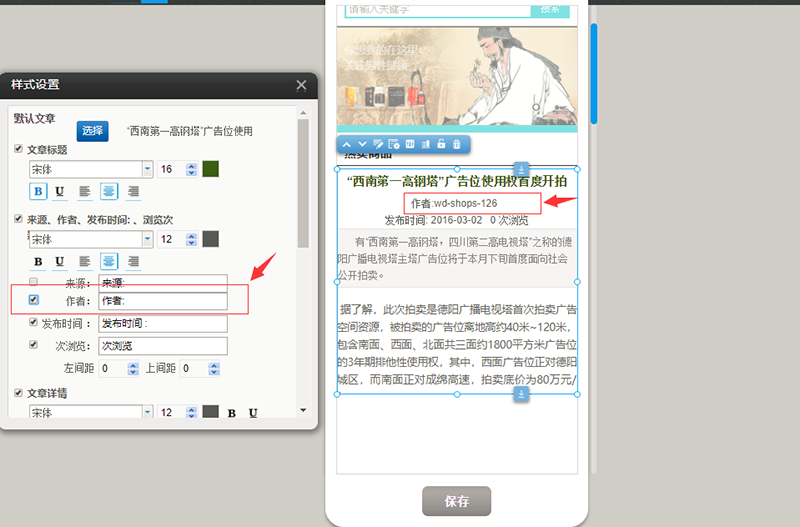This screenshot has height=527, width=800.
Task: Click the 作者 label text field
Action: pyautogui.click(x=162, y=300)
